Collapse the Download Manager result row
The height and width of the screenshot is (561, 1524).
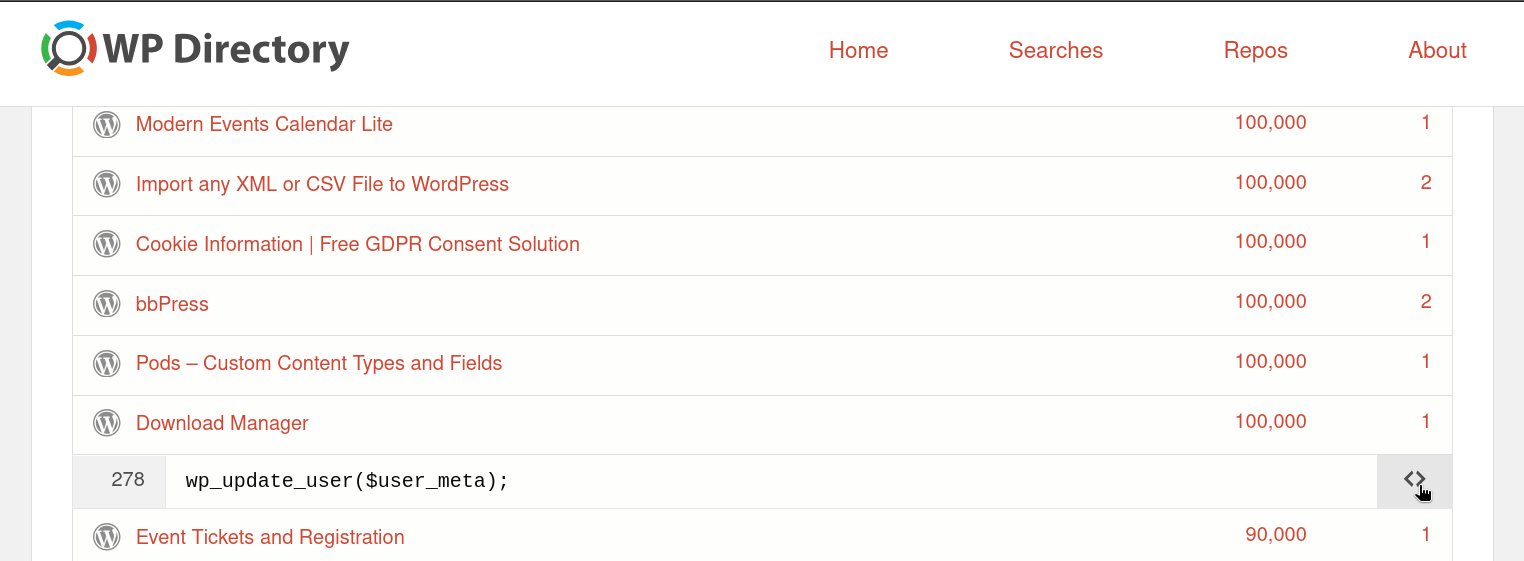(x=222, y=424)
